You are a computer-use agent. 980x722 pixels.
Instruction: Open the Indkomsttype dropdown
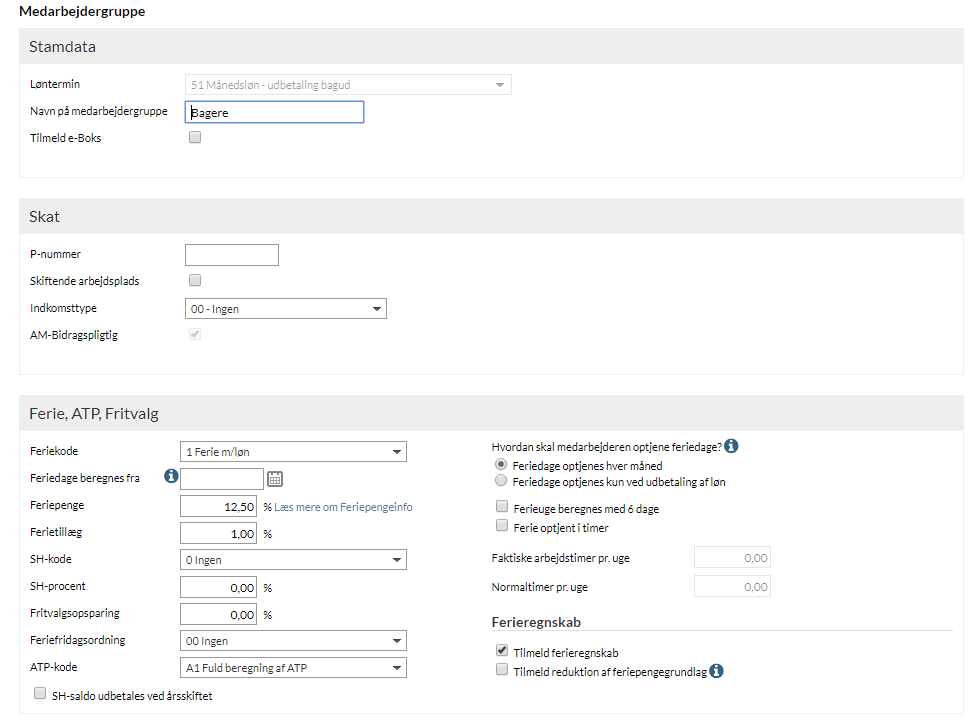click(x=286, y=309)
